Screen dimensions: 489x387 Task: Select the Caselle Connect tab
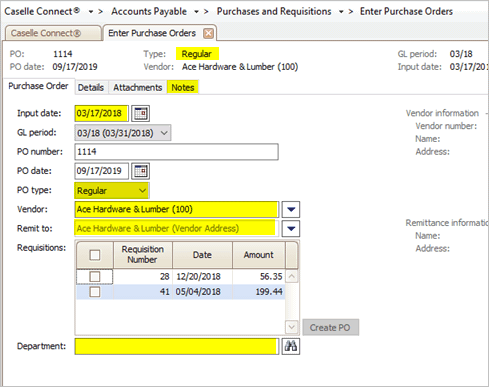coord(53,33)
